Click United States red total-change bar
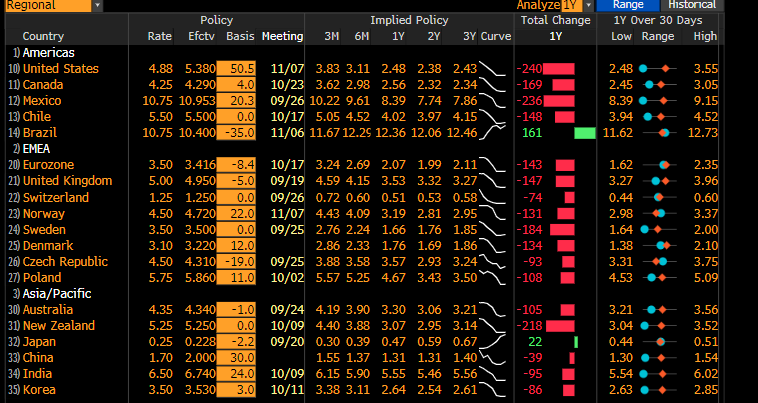The width and height of the screenshot is (758, 403). [559, 69]
